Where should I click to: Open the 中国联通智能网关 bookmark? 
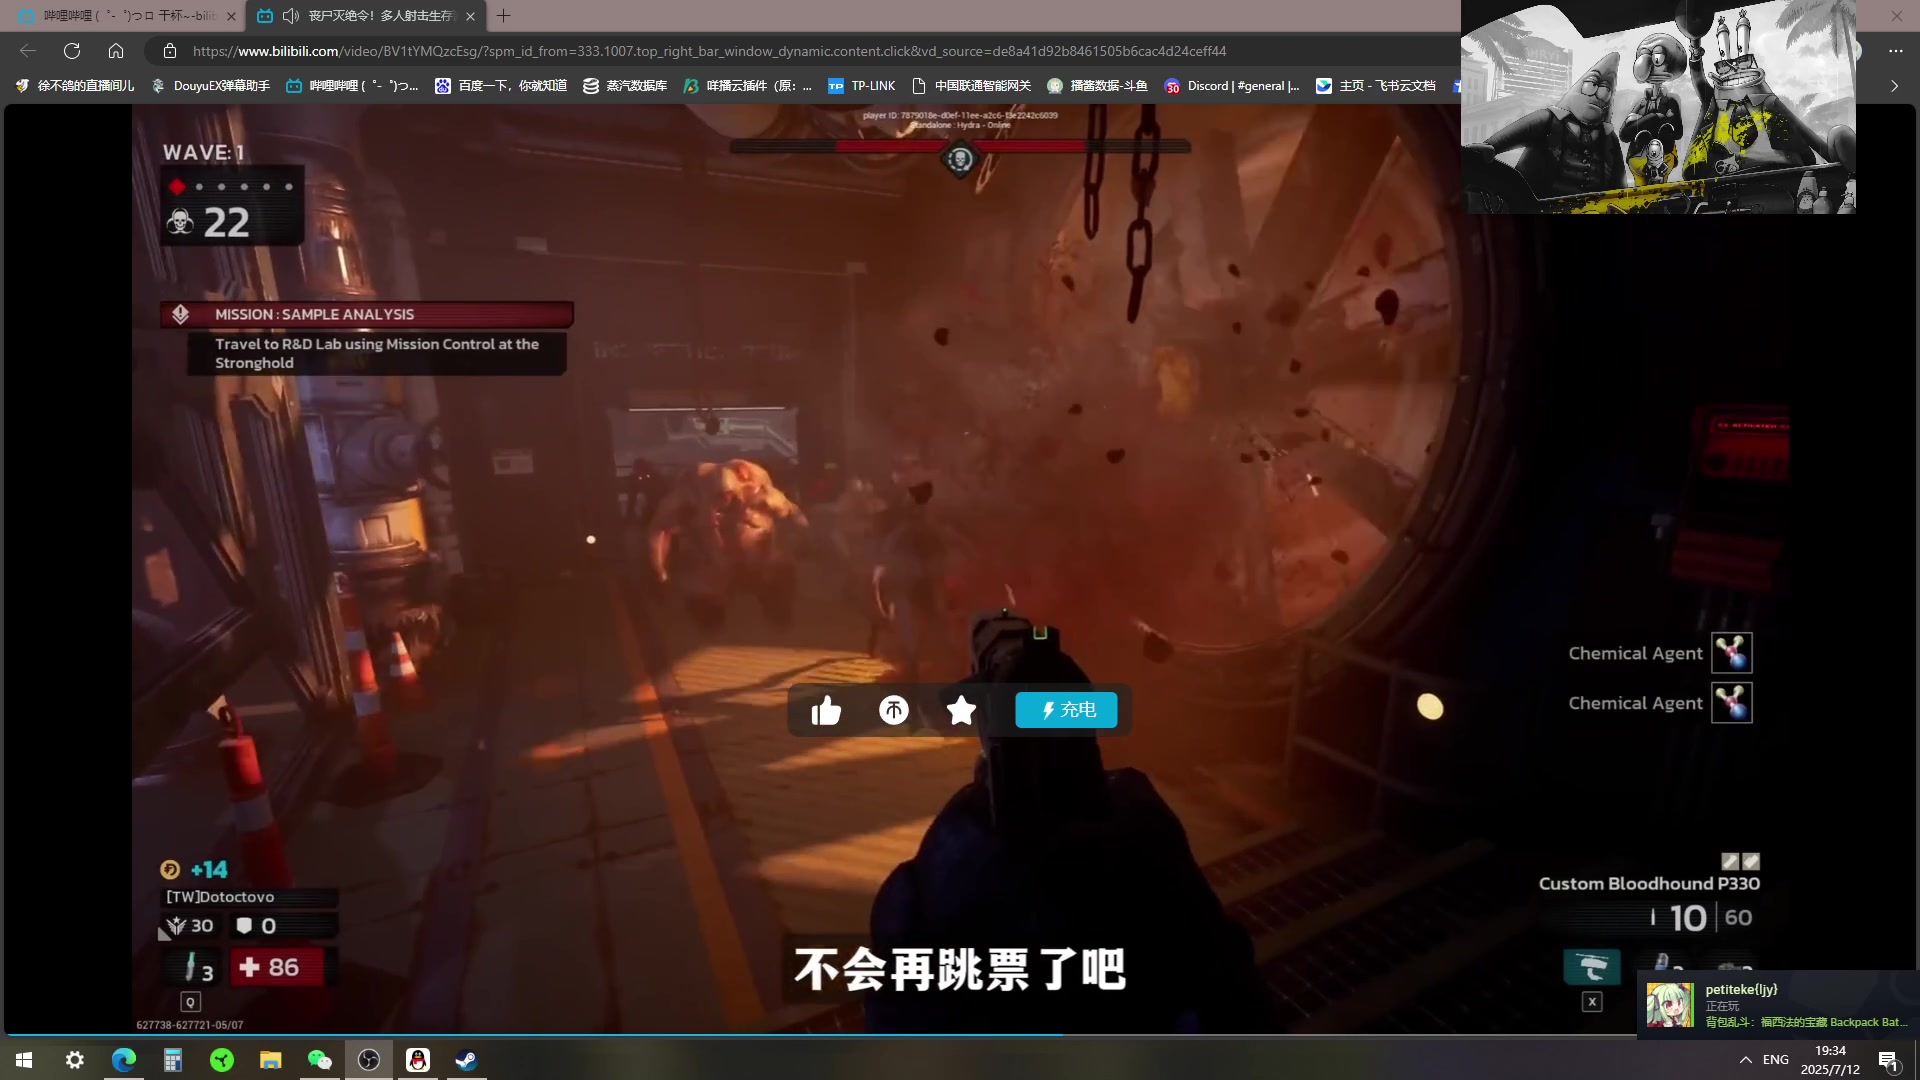tap(971, 86)
